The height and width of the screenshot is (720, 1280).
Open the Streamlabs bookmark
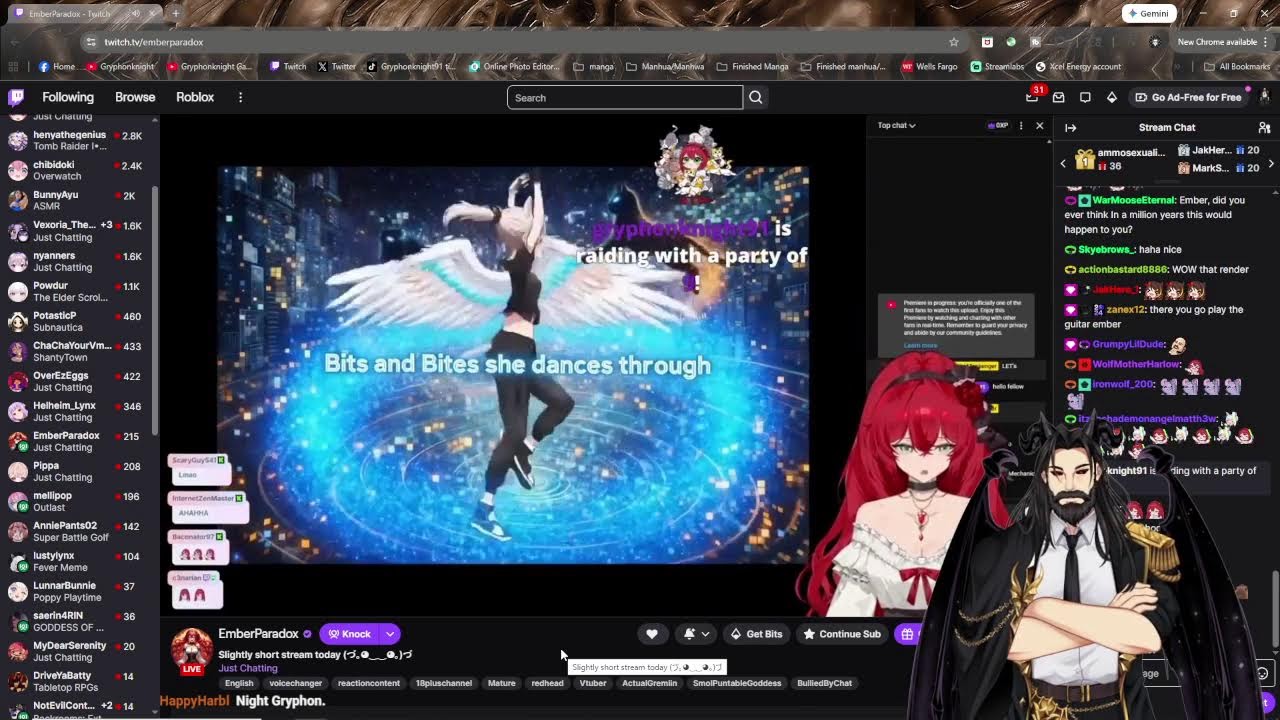997,67
